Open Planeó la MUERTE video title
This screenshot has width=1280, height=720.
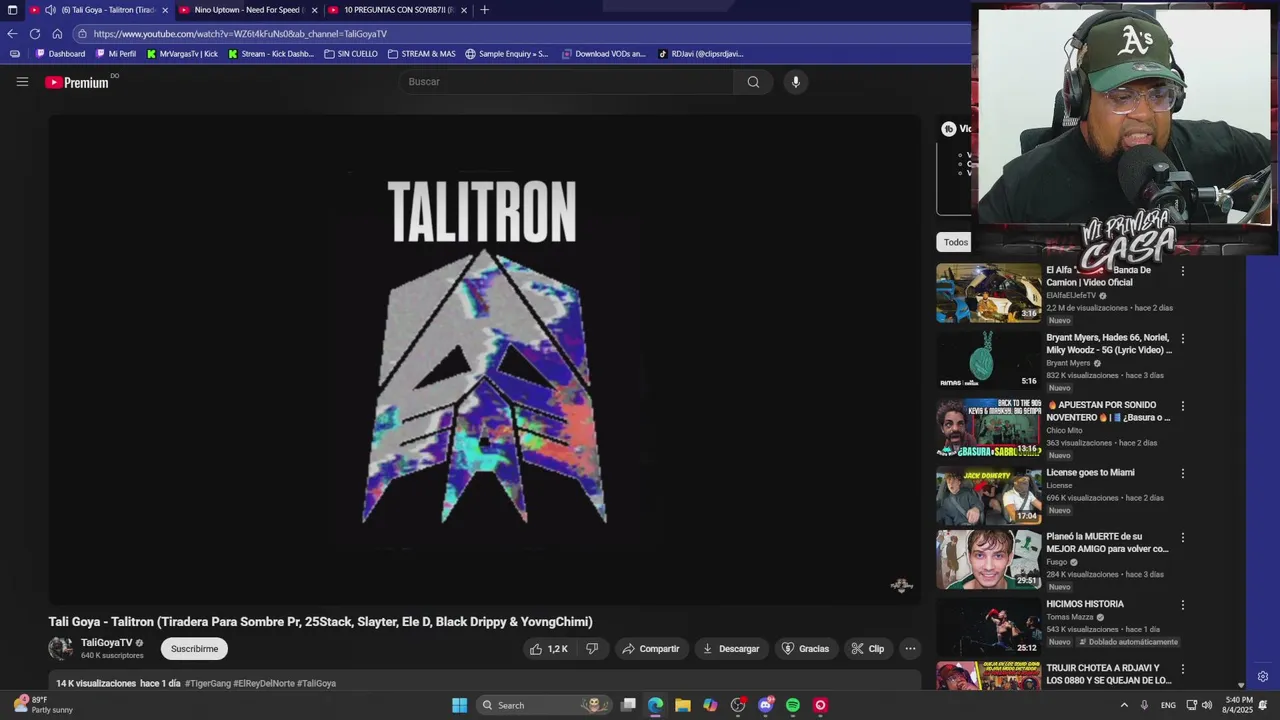point(1107,543)
